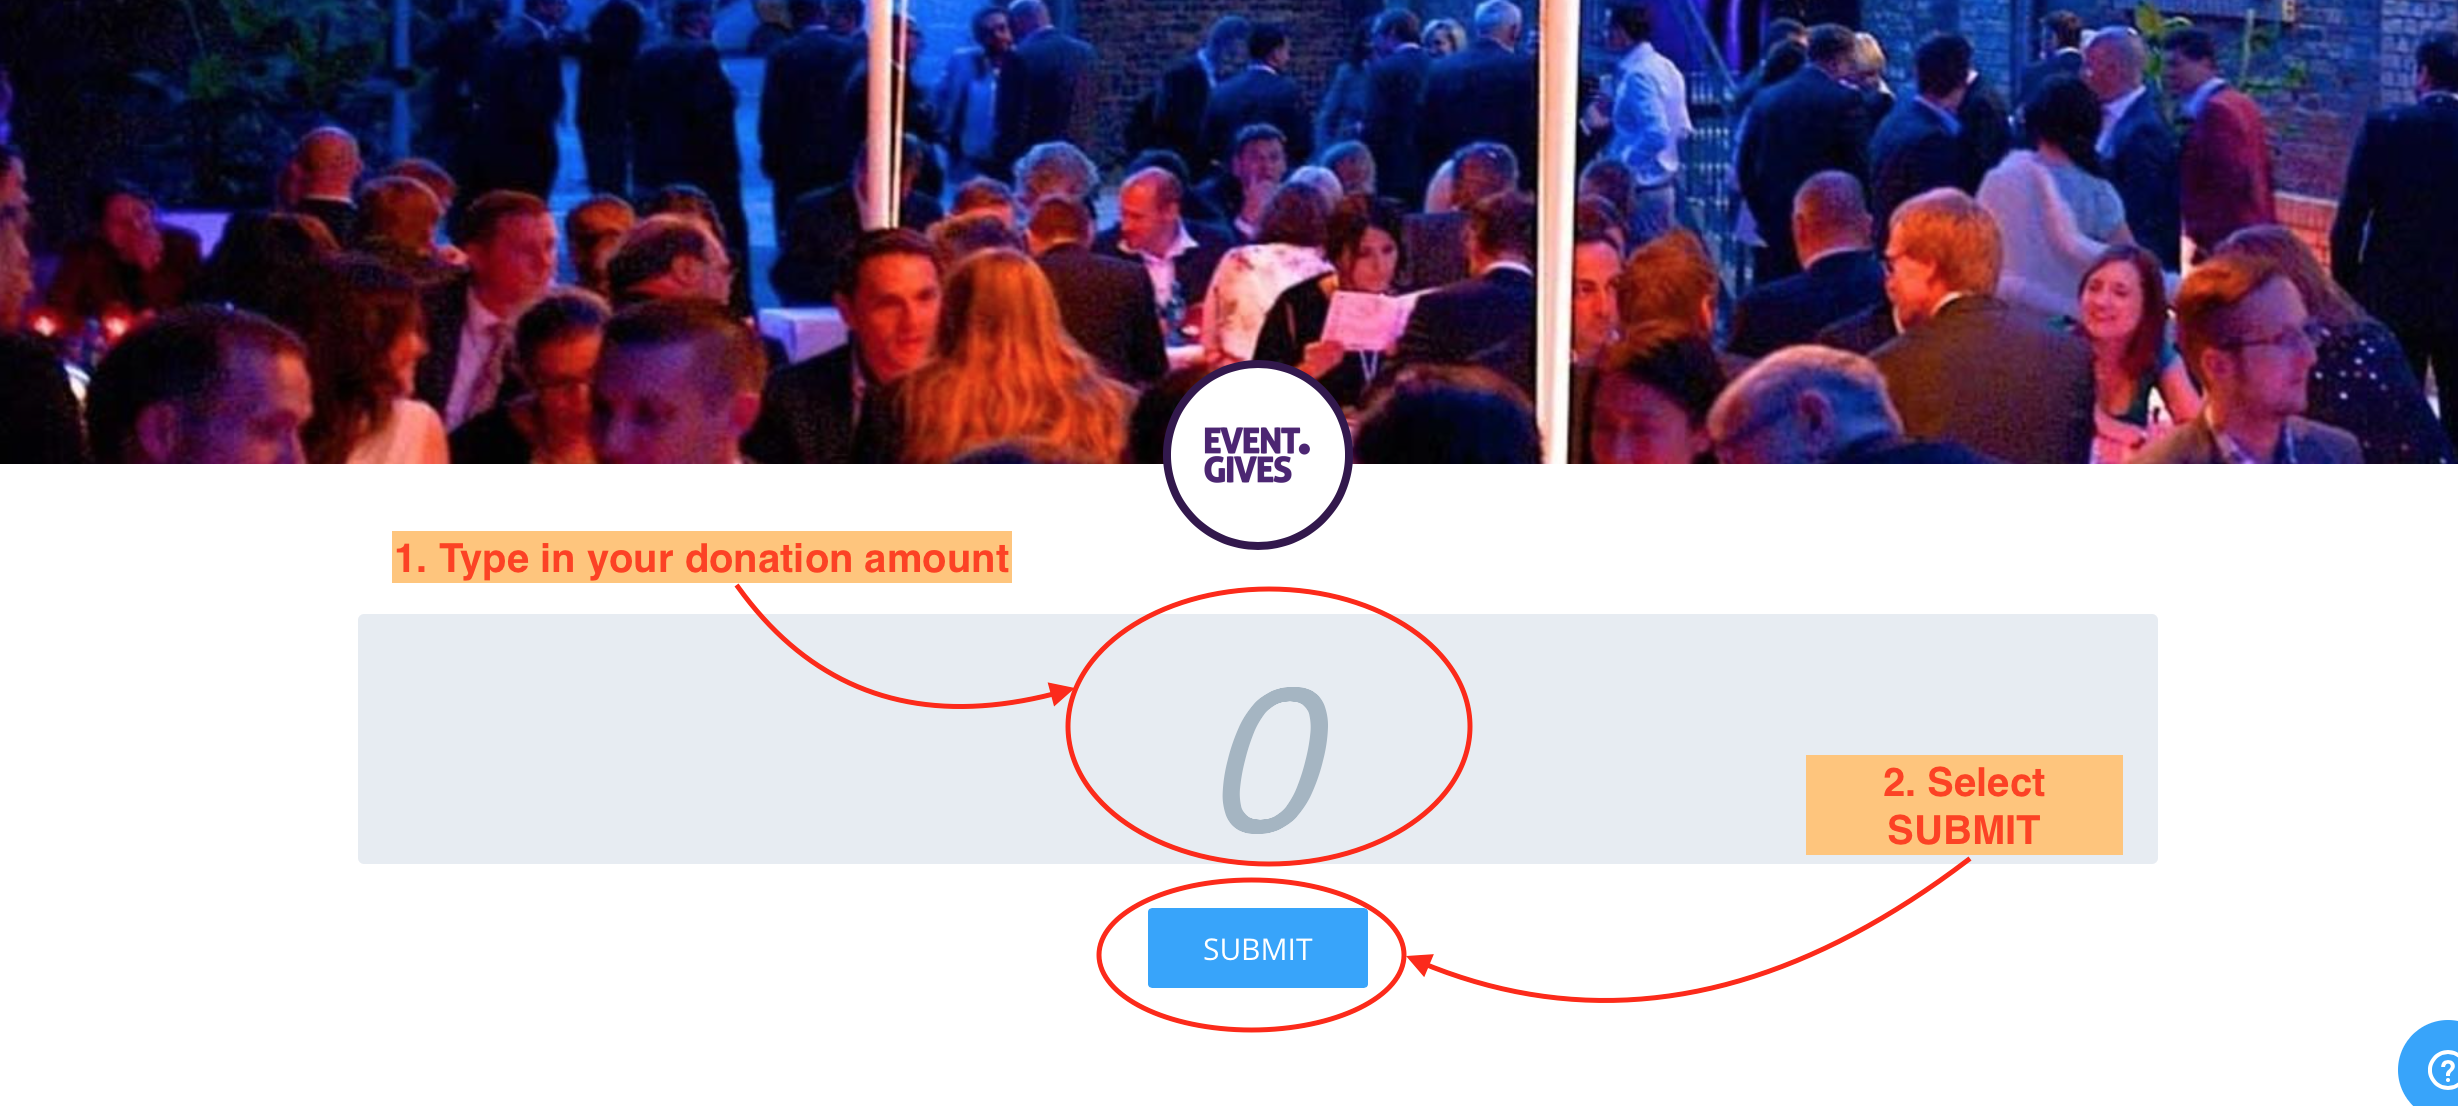Click the blue SUBMIT button

click(x=1257, y=948)
